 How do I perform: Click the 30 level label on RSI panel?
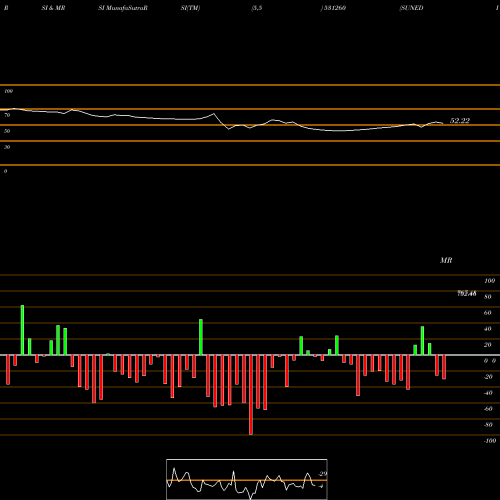(x=7, y=147)
